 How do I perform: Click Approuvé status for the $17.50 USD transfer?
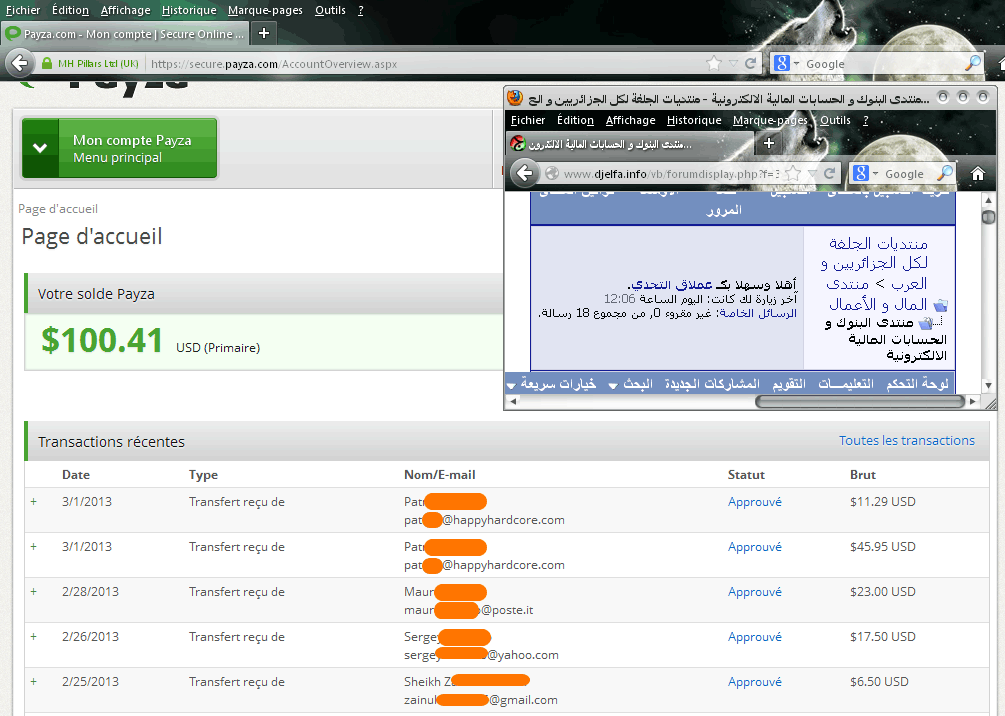(754, 637)
